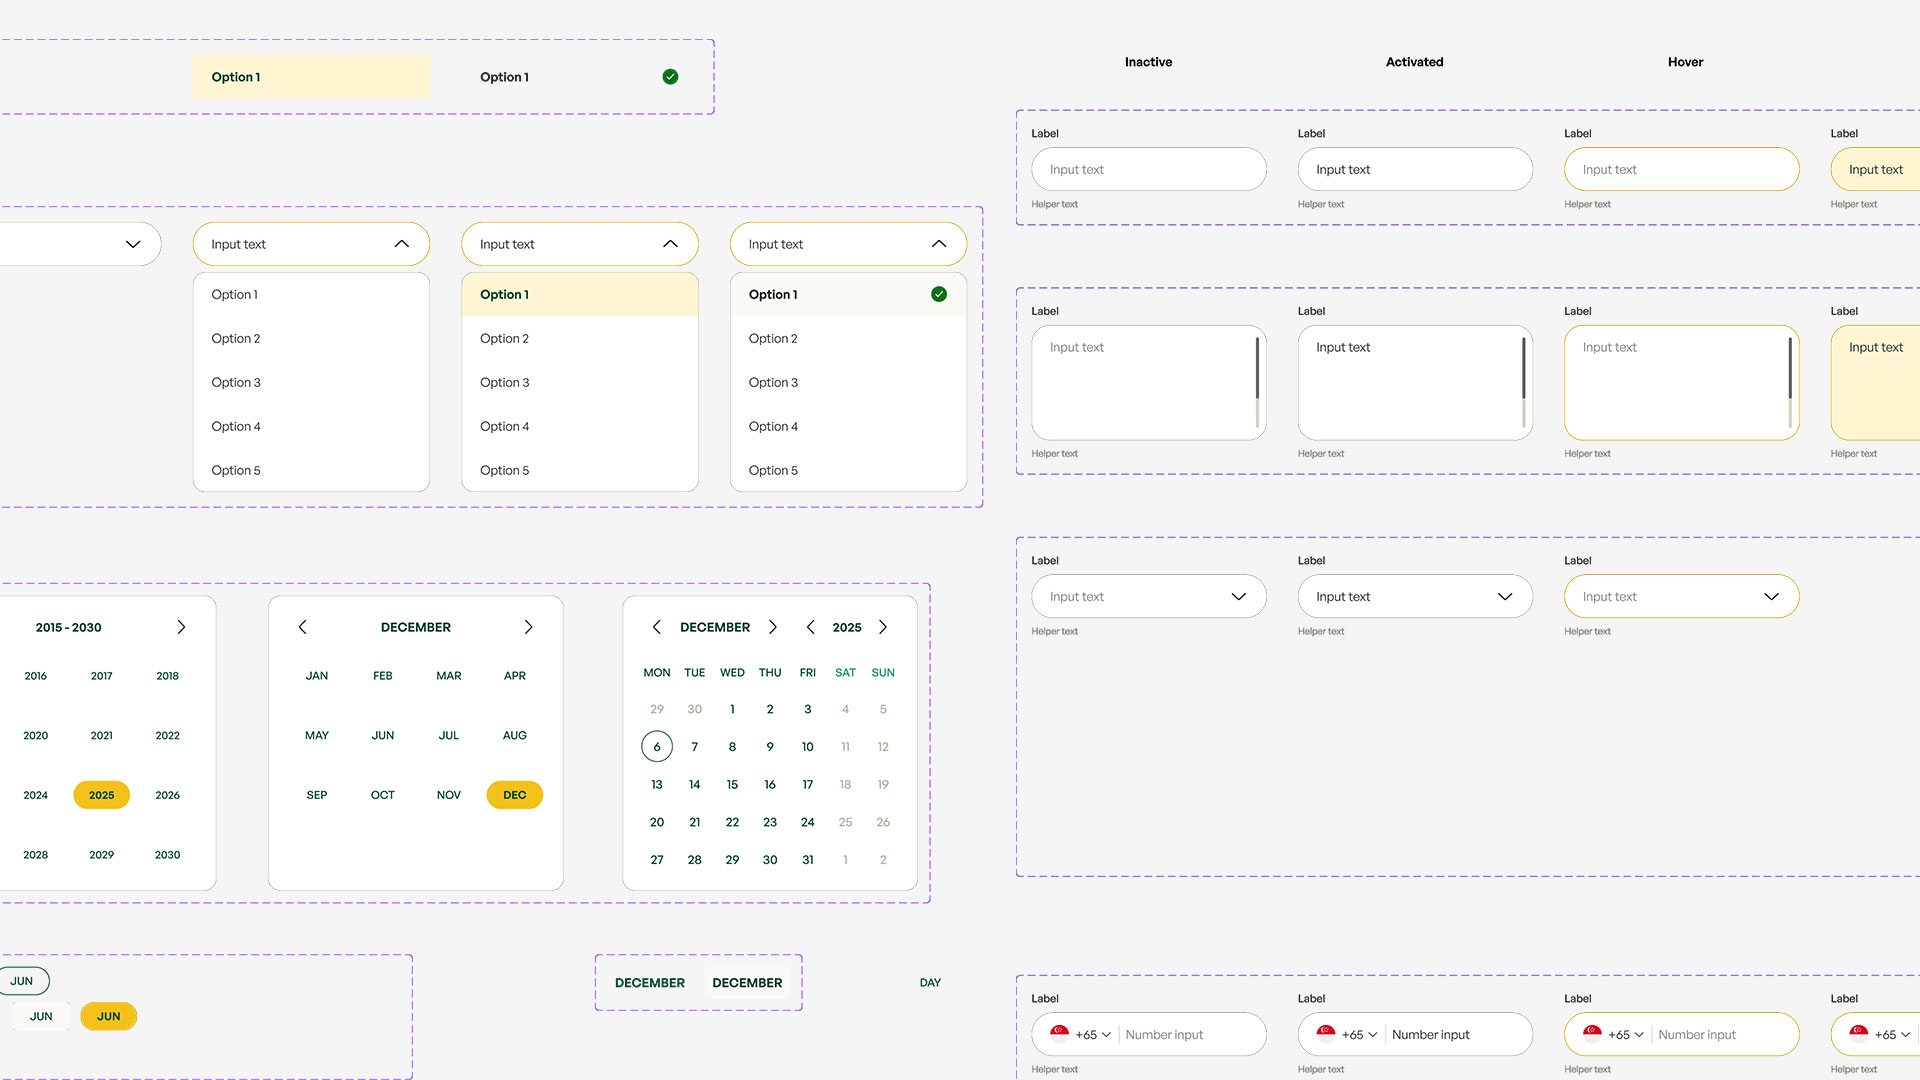This screenshot has width=1920, height=1080.
Task: Collapse the third open dropdown with checked option
Action: click(939, 244)
